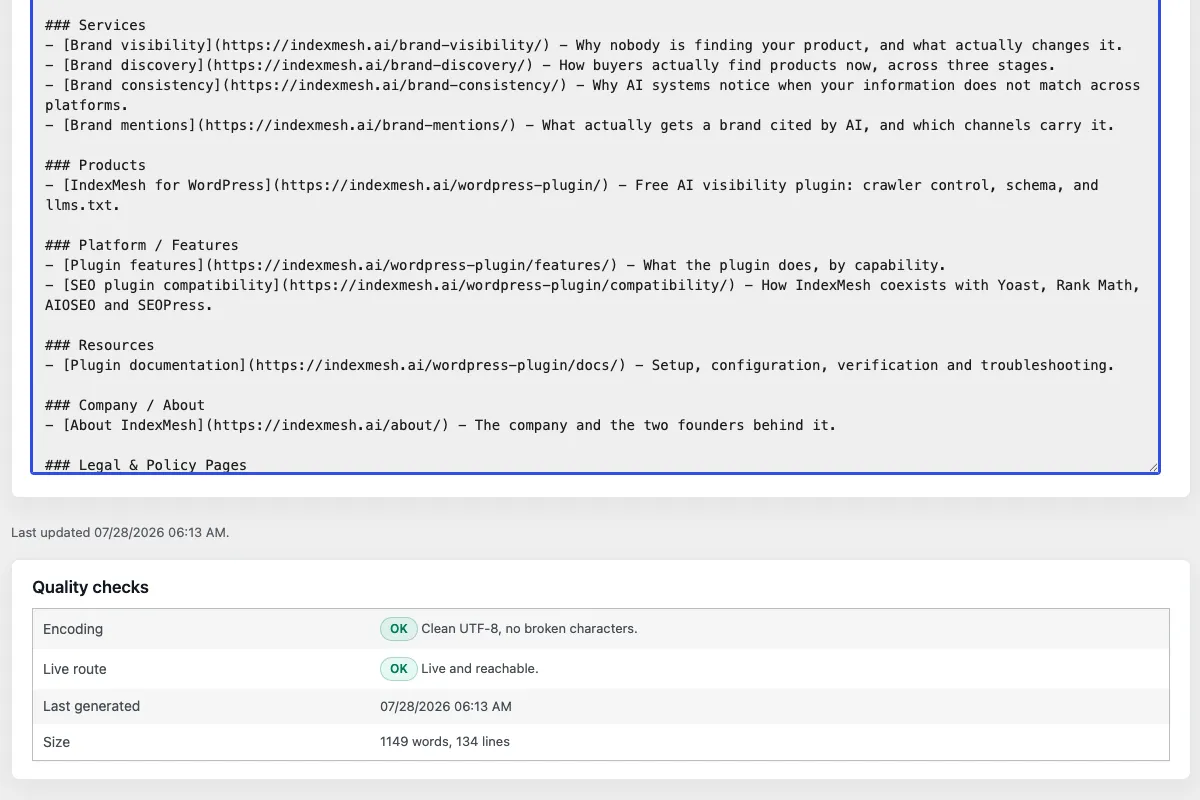Grab the textarea resize handle corner
This screenshot has height=800, width=1200.
coord(1153,466)
